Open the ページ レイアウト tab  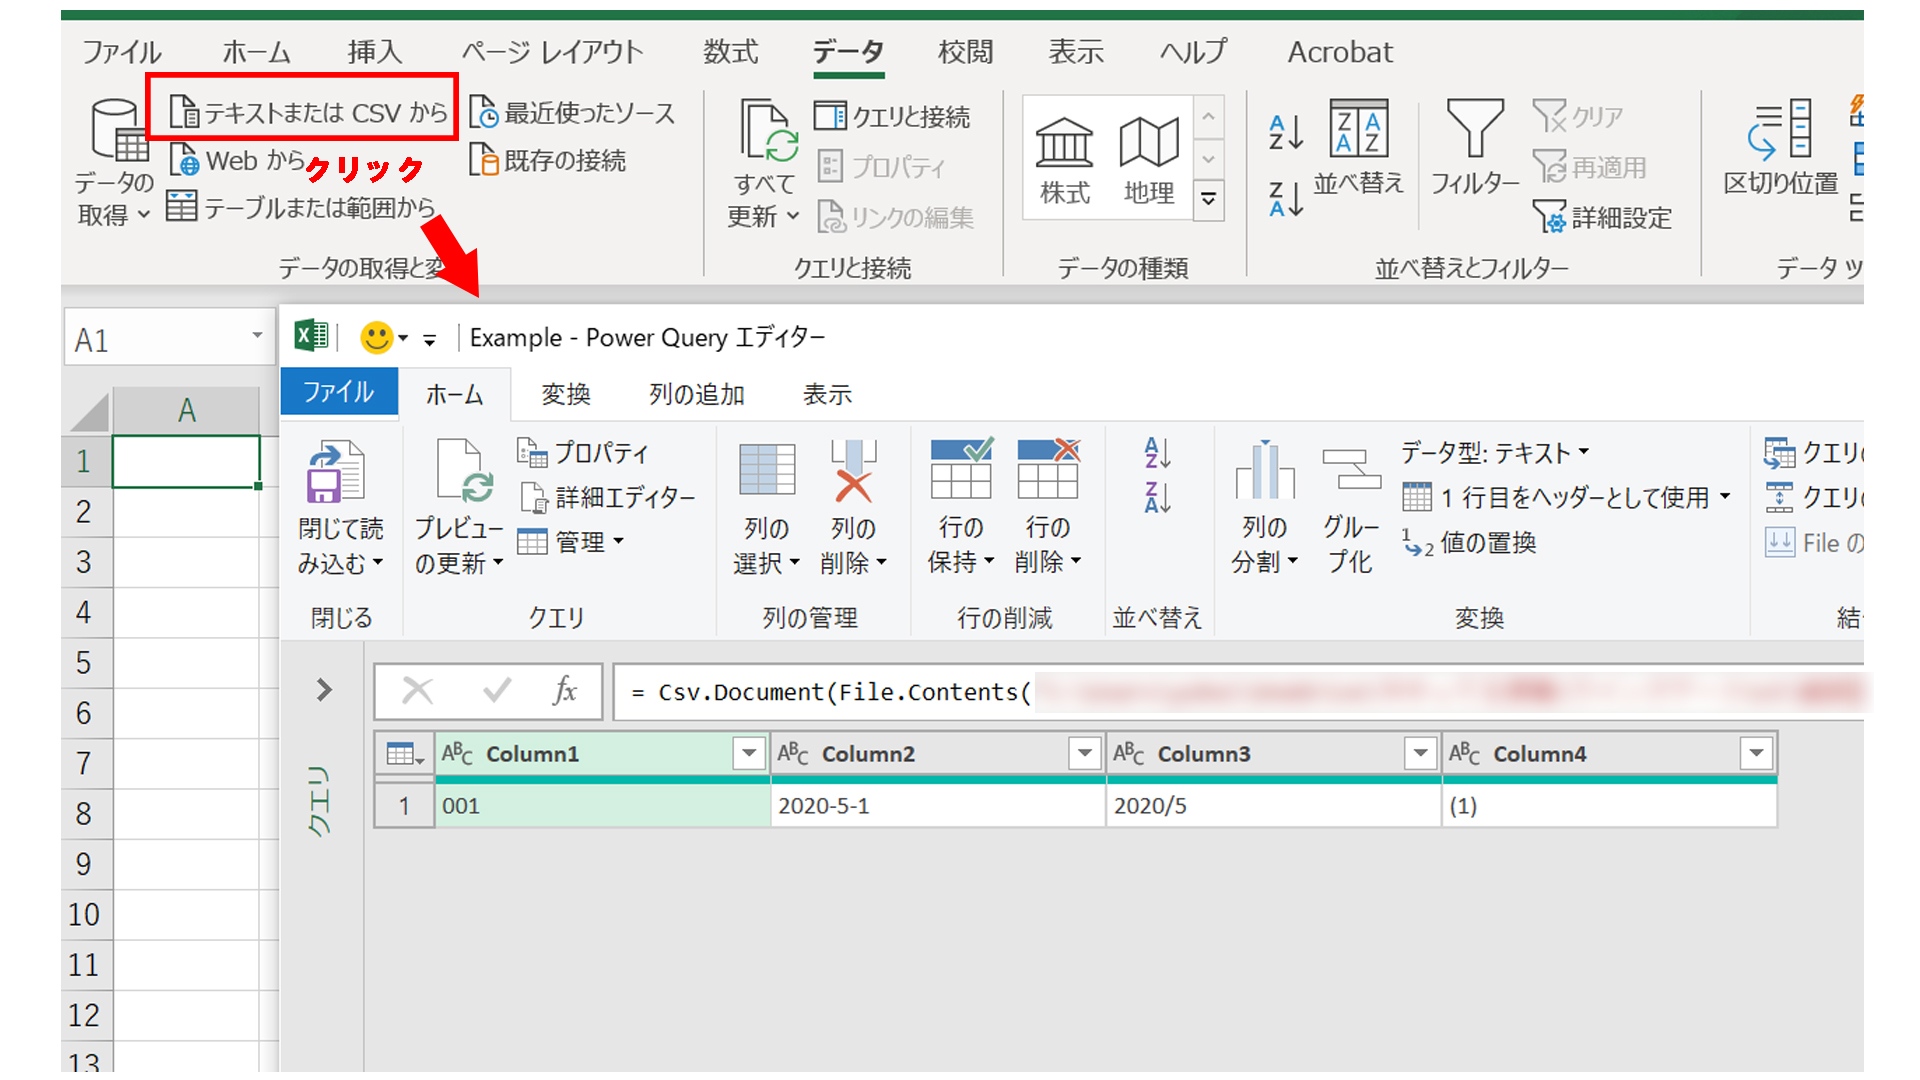point(552,52)
